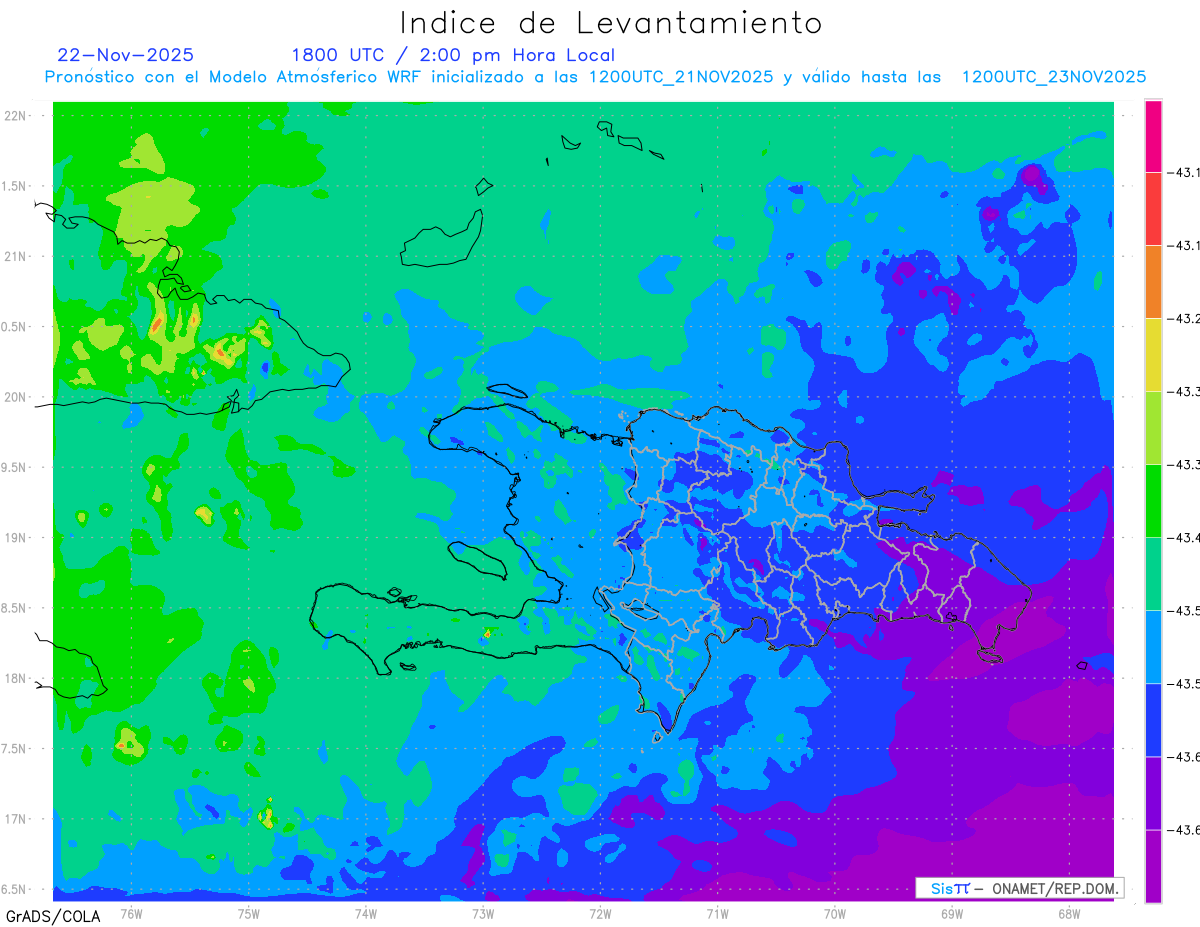Click the '1200UTC_23NOV2025' valid-until time
This screenshot has width=1200, height=927.
click(x=1054, y=77)
